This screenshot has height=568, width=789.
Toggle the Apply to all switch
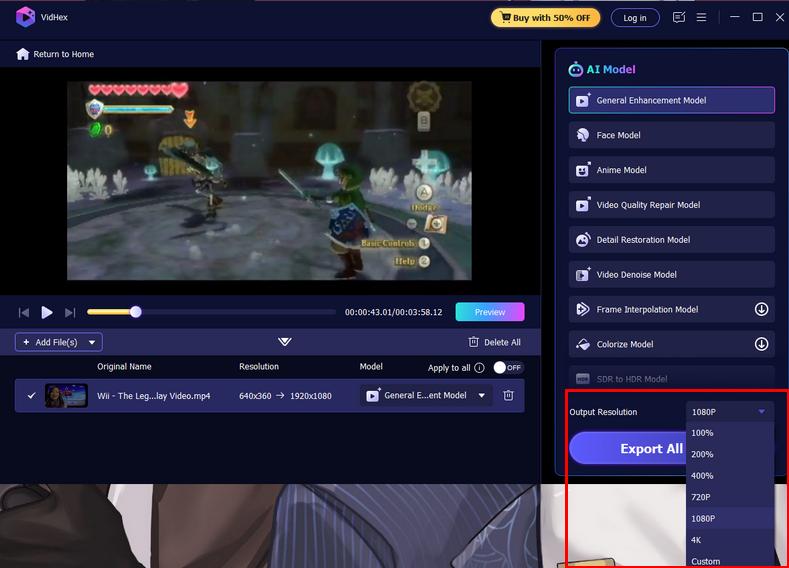coord(508,368)
